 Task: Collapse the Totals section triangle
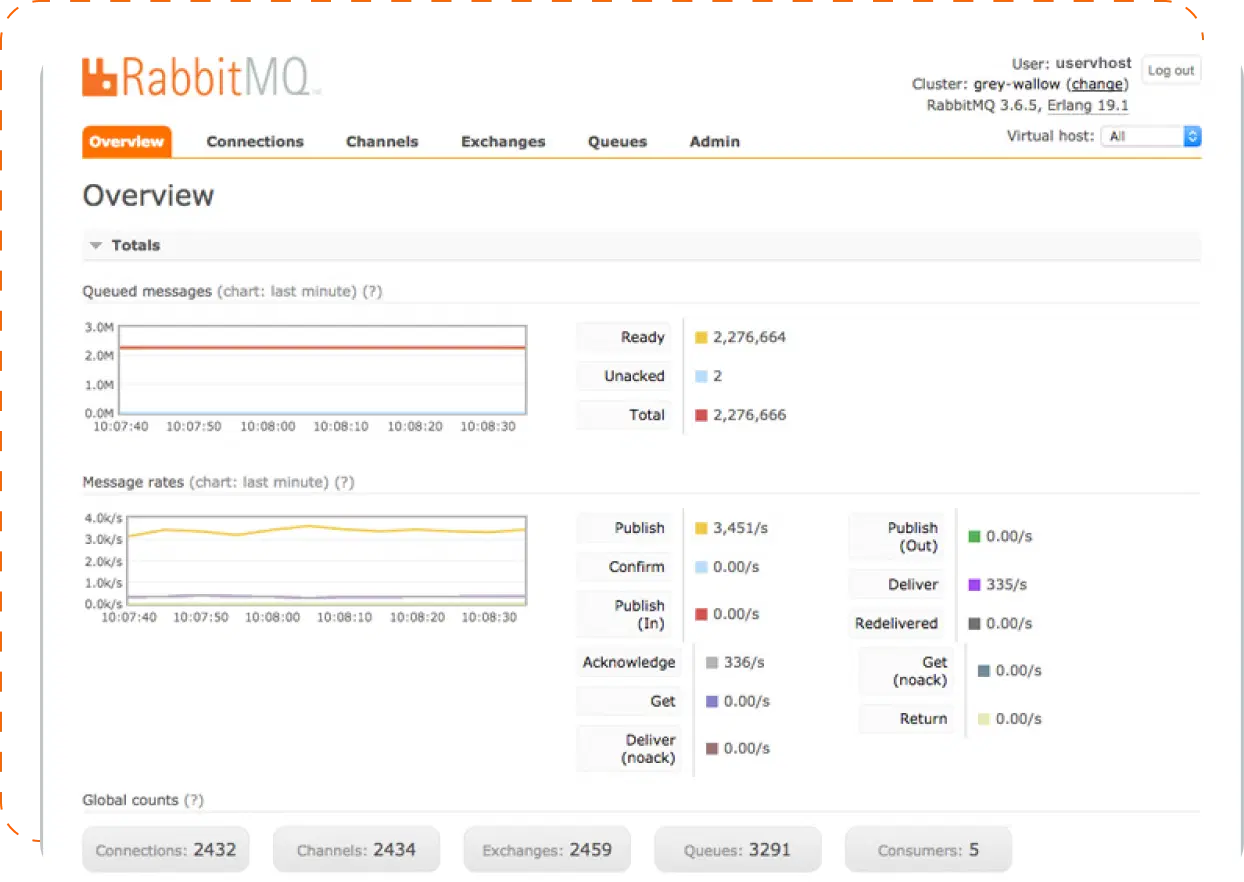click(x=96, y=246)
